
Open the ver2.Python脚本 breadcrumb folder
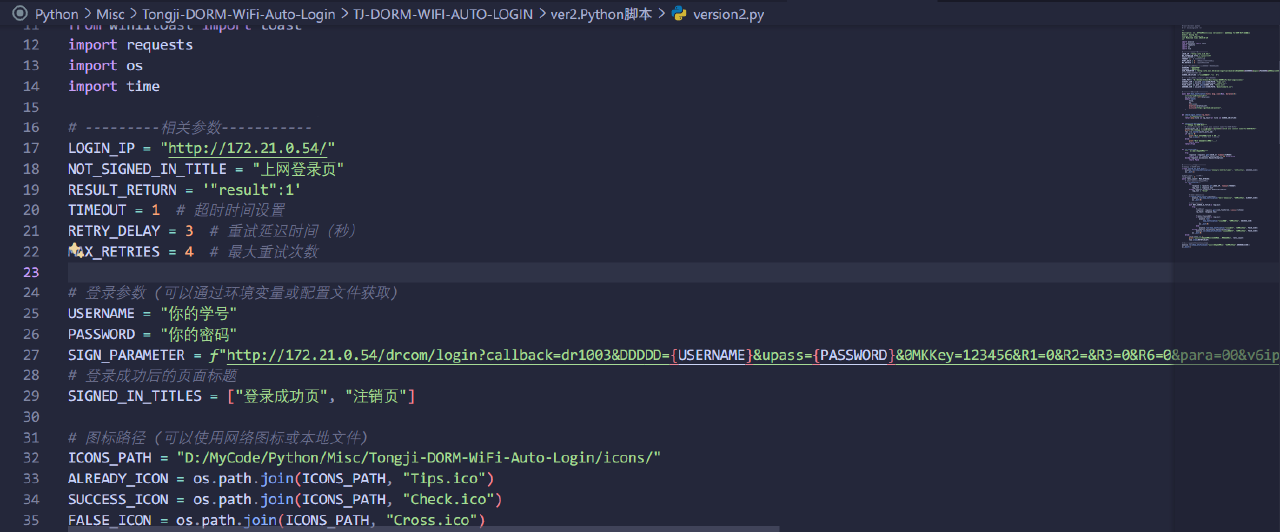tap(601, 14)
